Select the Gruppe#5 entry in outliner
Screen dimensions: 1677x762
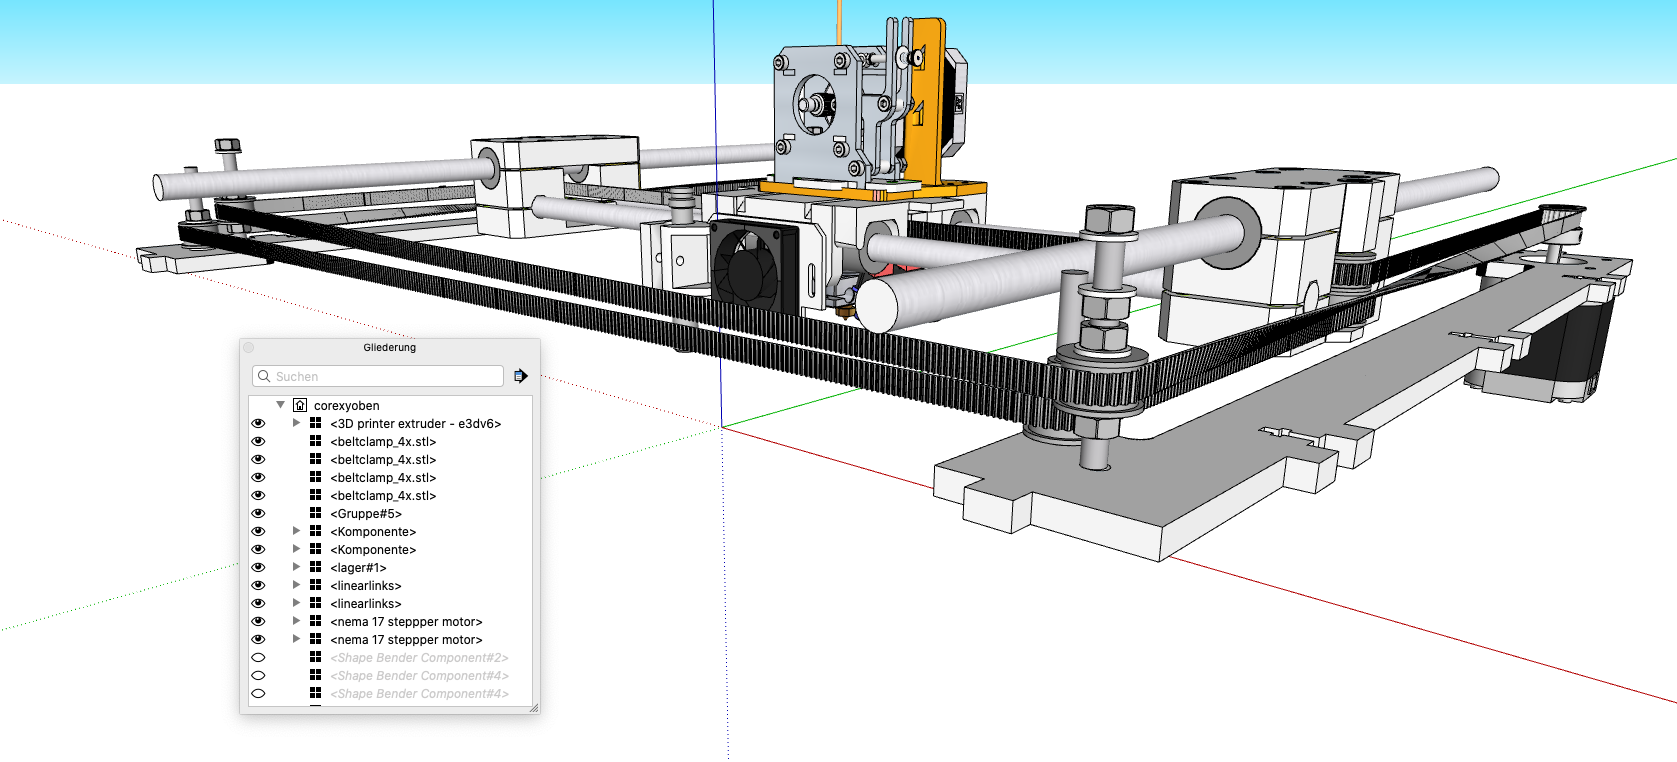pos(366,514)
